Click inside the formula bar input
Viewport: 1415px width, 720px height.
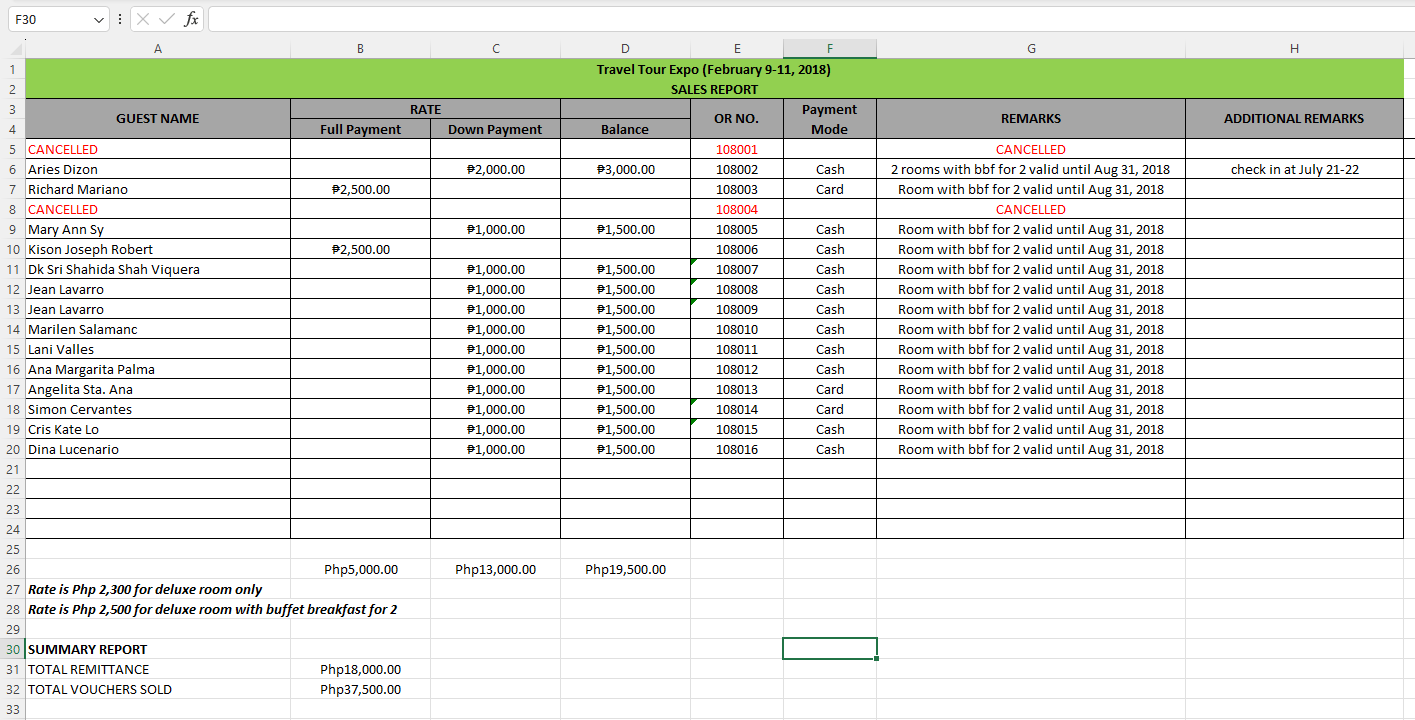pos(810,19)
